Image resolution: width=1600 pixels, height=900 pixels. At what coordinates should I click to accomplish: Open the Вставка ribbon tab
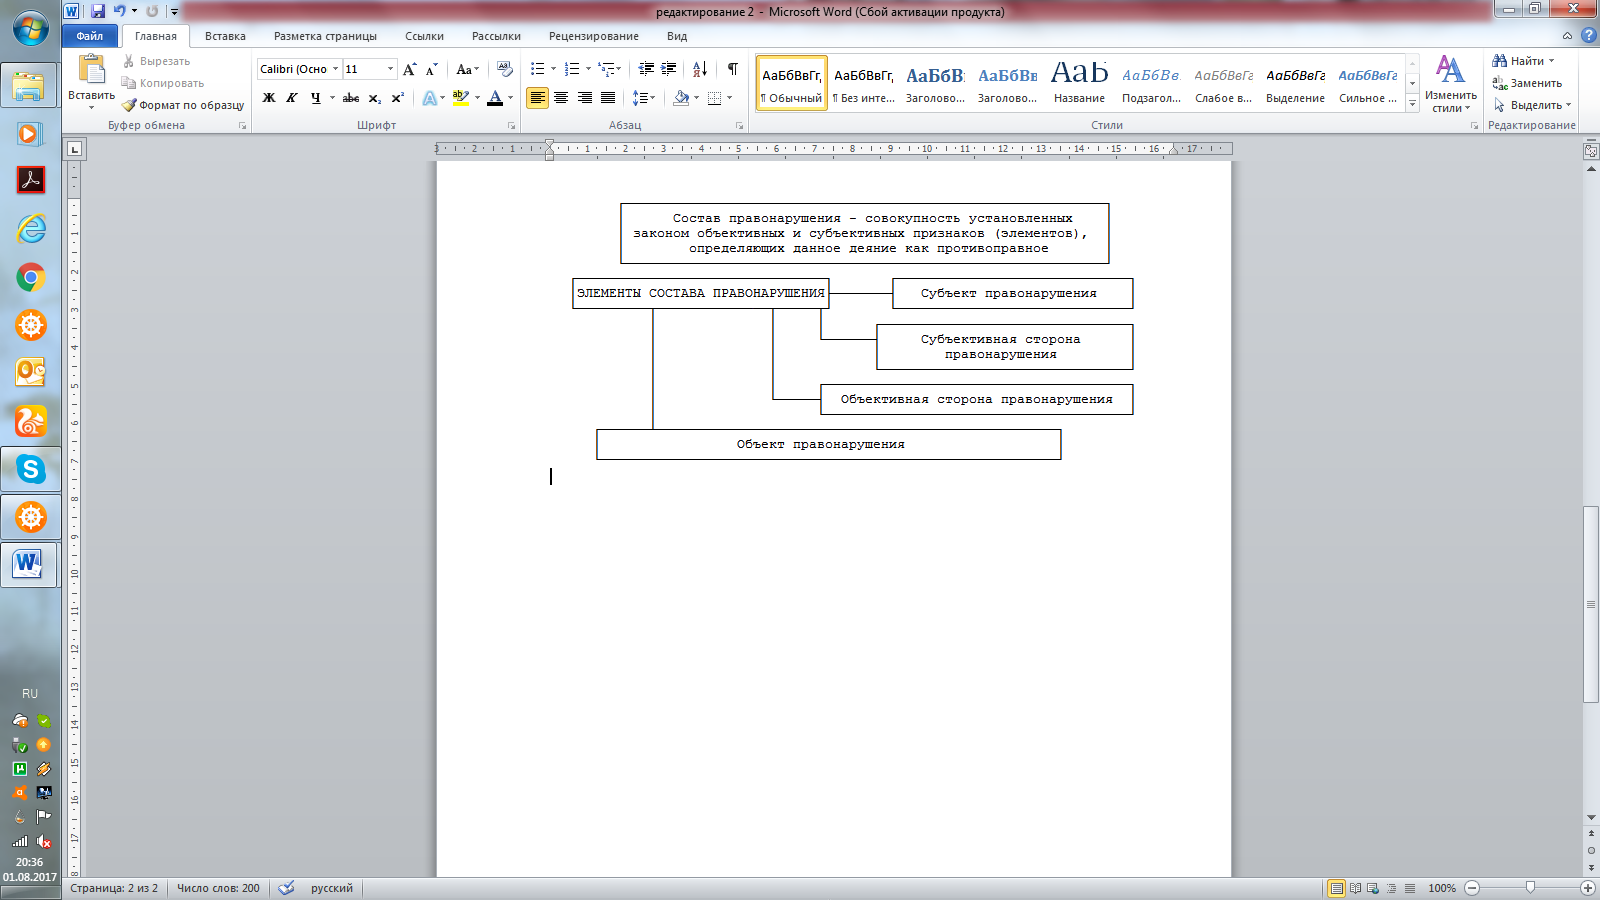[x=225, y=36]
